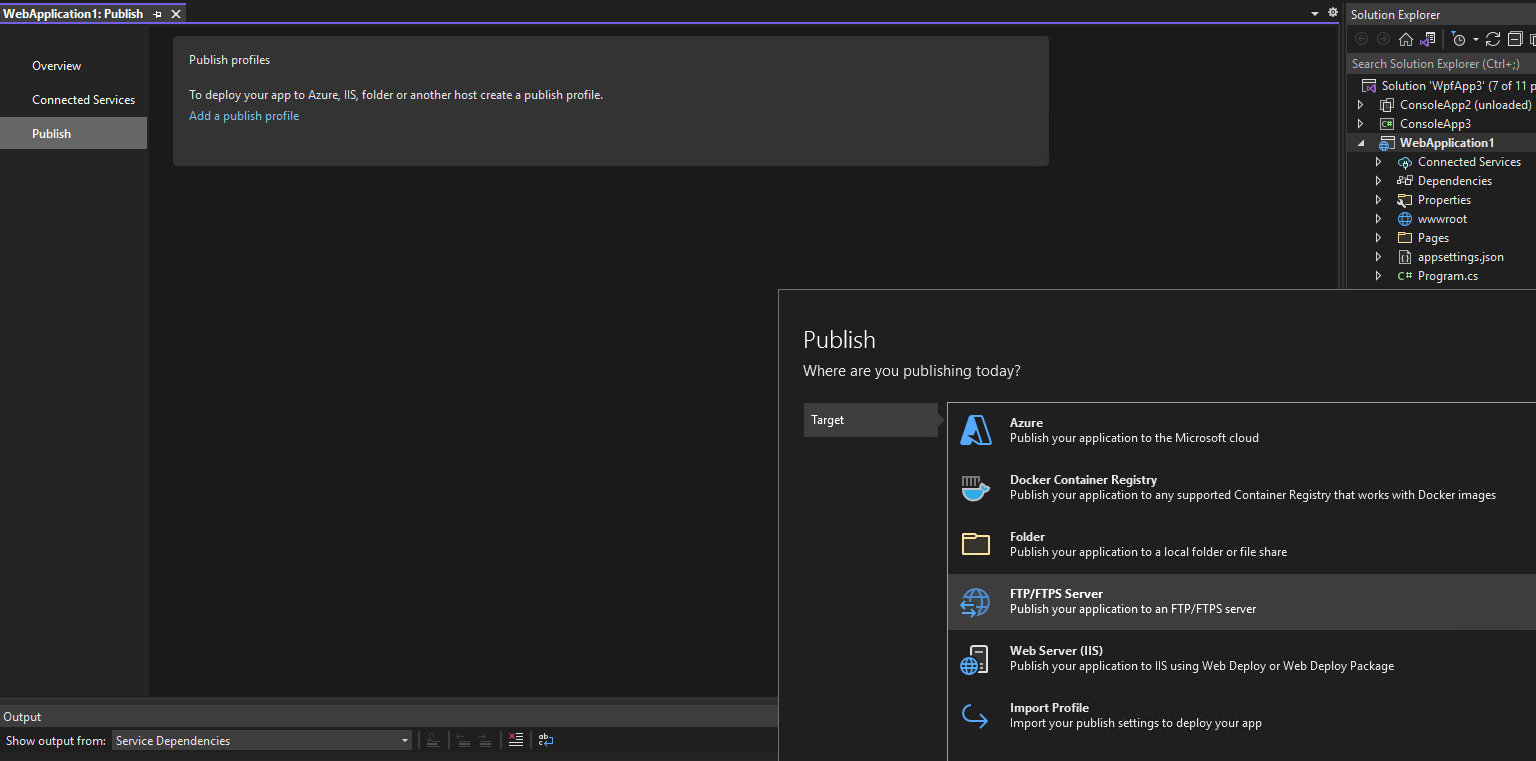Expand the wwwroot folder arrow
The width and height of the screenshot is (1536, 761).
click(1378, 219)
